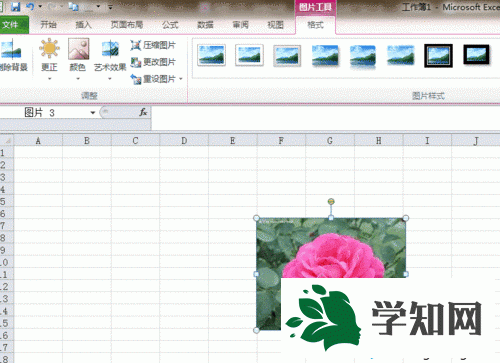Viewport: 500px width, 363px height.
Task: Select the 格式 (Format) picture tools tab
Action: coord(315,25)
